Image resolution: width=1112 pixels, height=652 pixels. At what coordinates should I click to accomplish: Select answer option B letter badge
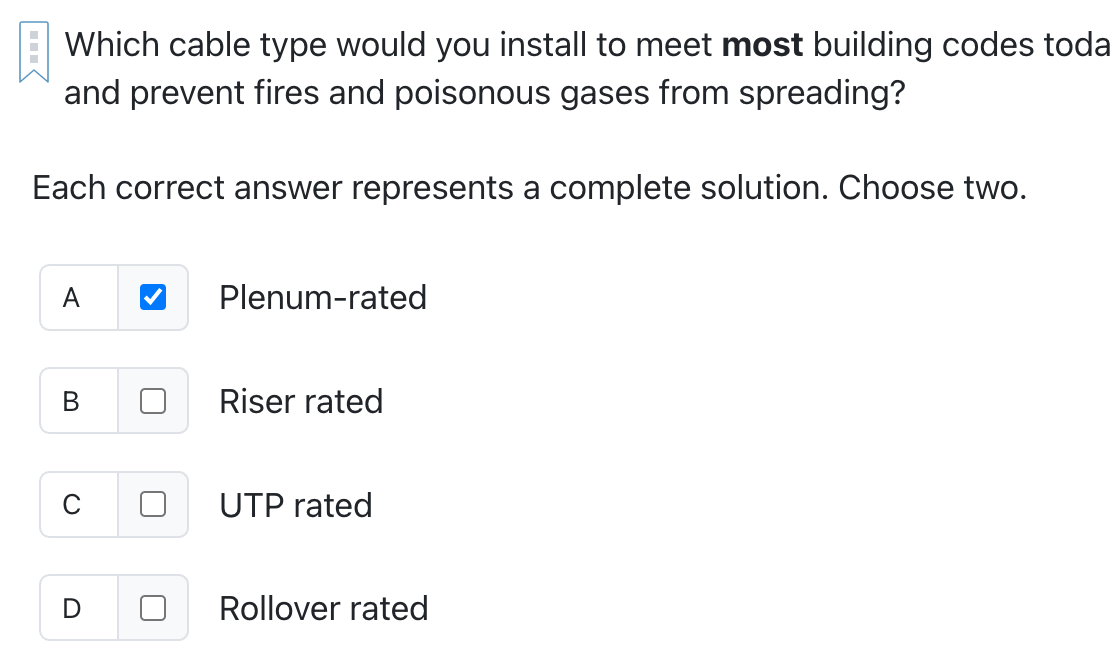pos(70,400)
